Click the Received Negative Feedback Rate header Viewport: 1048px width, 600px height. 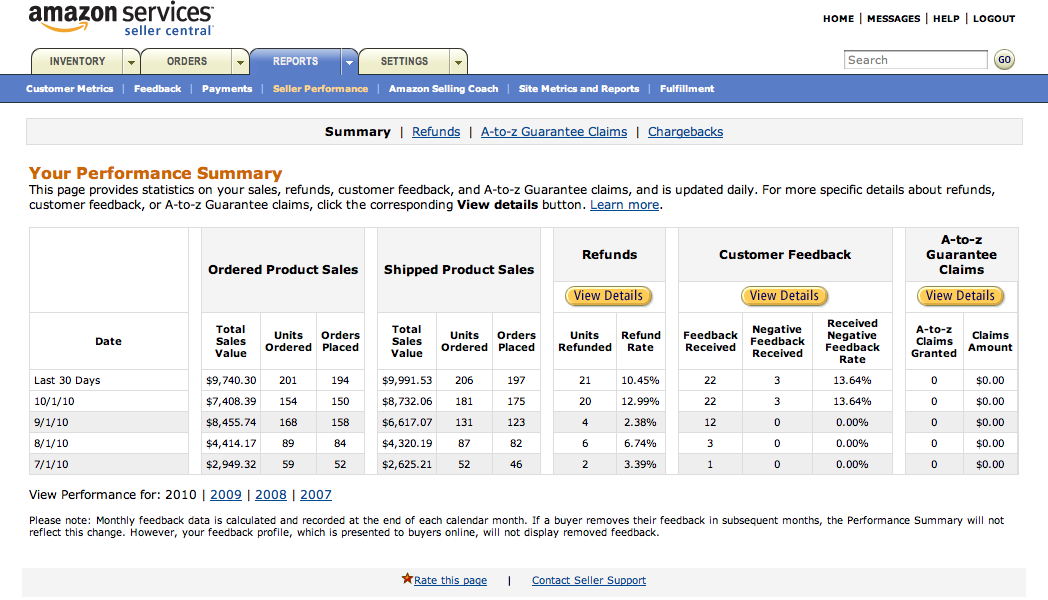click(x=852, y=341)
